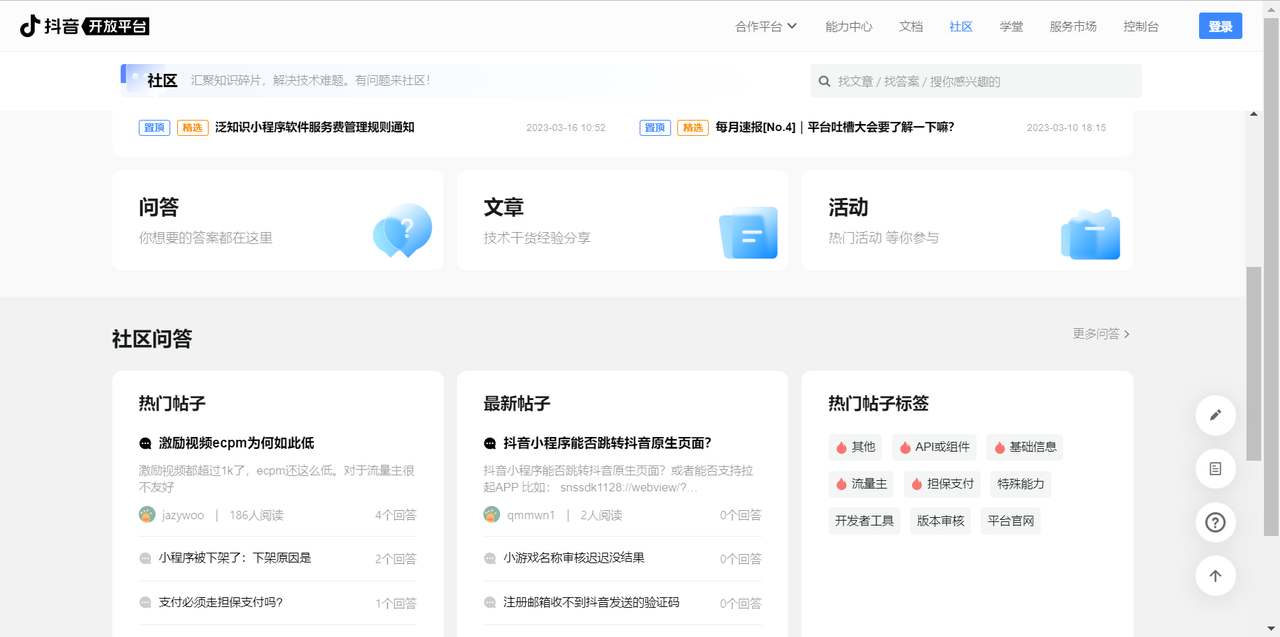Open pinned post 泛知识小程序软件服务费管理规则通知
Image resolution: width=1280 pixels, height=637 pixels.
pyautogui.click(x=314, y=127)
